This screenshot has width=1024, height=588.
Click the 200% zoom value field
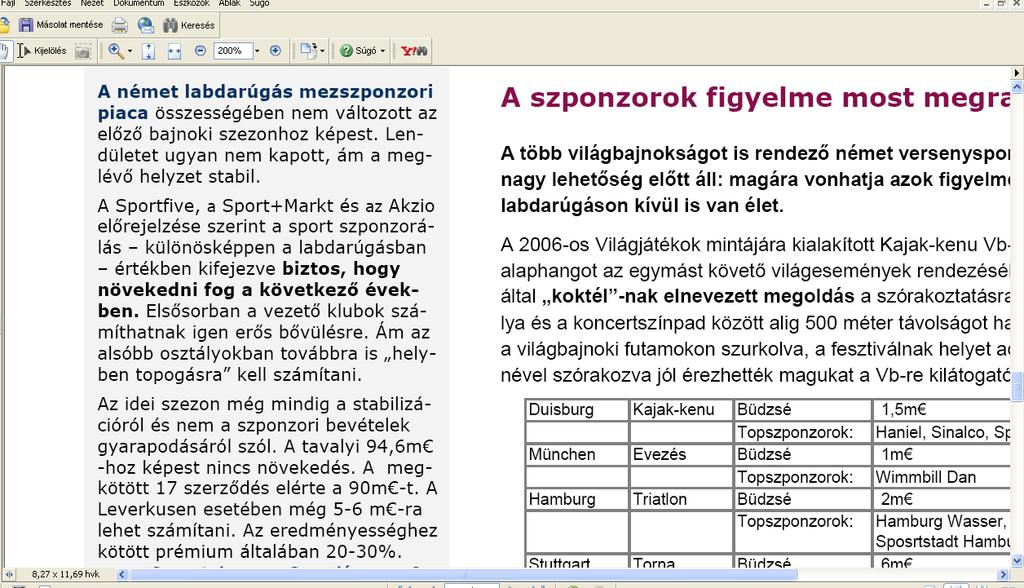[x=232, y=51]
